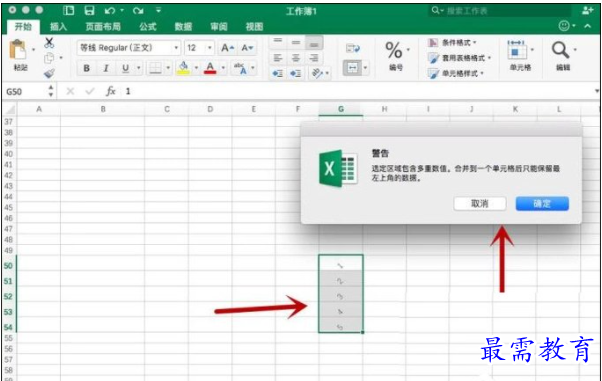602x381 pixels.
Task: Click the Cut scissors icon
Action: (49, 42)
